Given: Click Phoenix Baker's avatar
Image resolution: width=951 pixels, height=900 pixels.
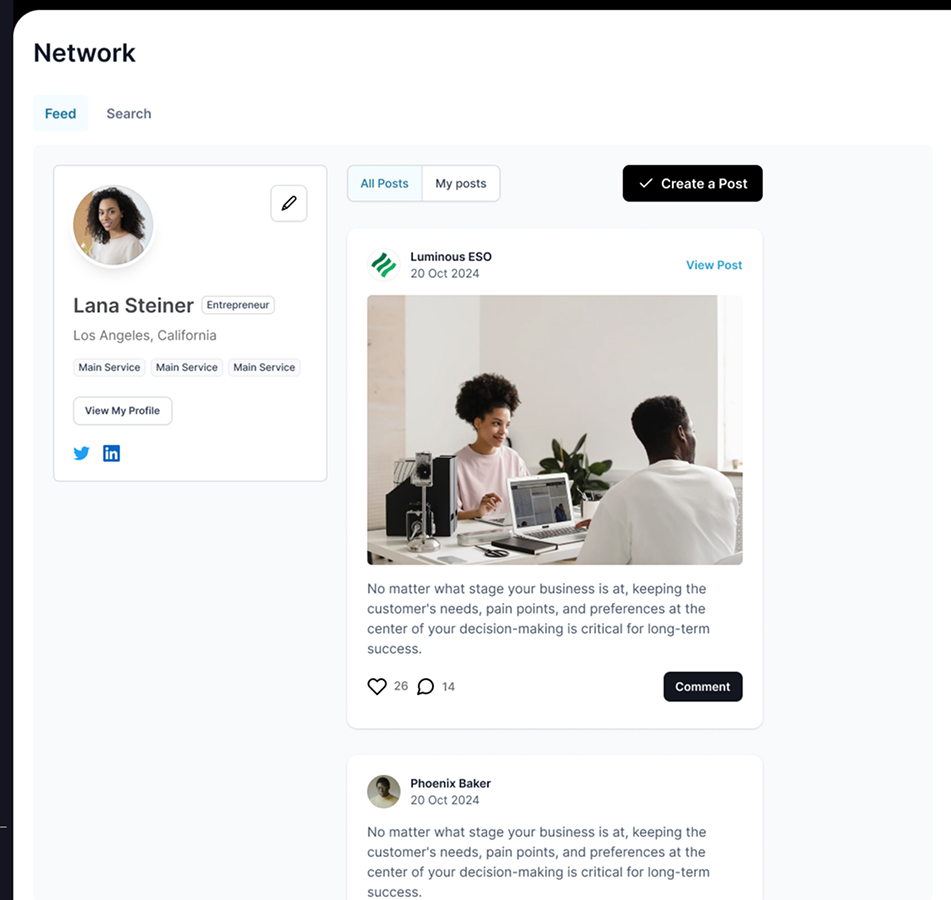Looking at the screenshot, I should (384, 791).
